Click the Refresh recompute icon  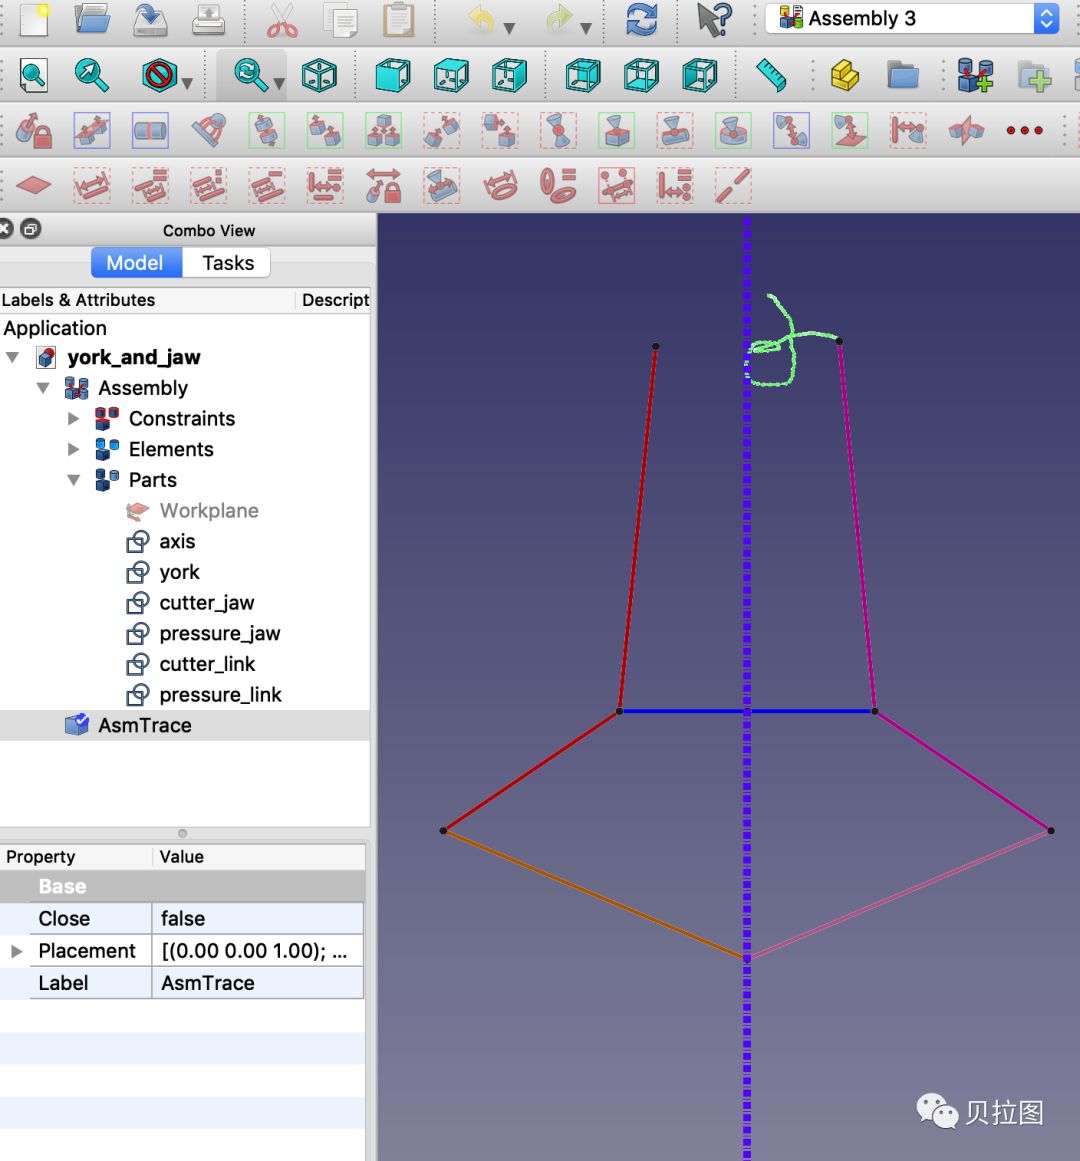tap(641, 19)
